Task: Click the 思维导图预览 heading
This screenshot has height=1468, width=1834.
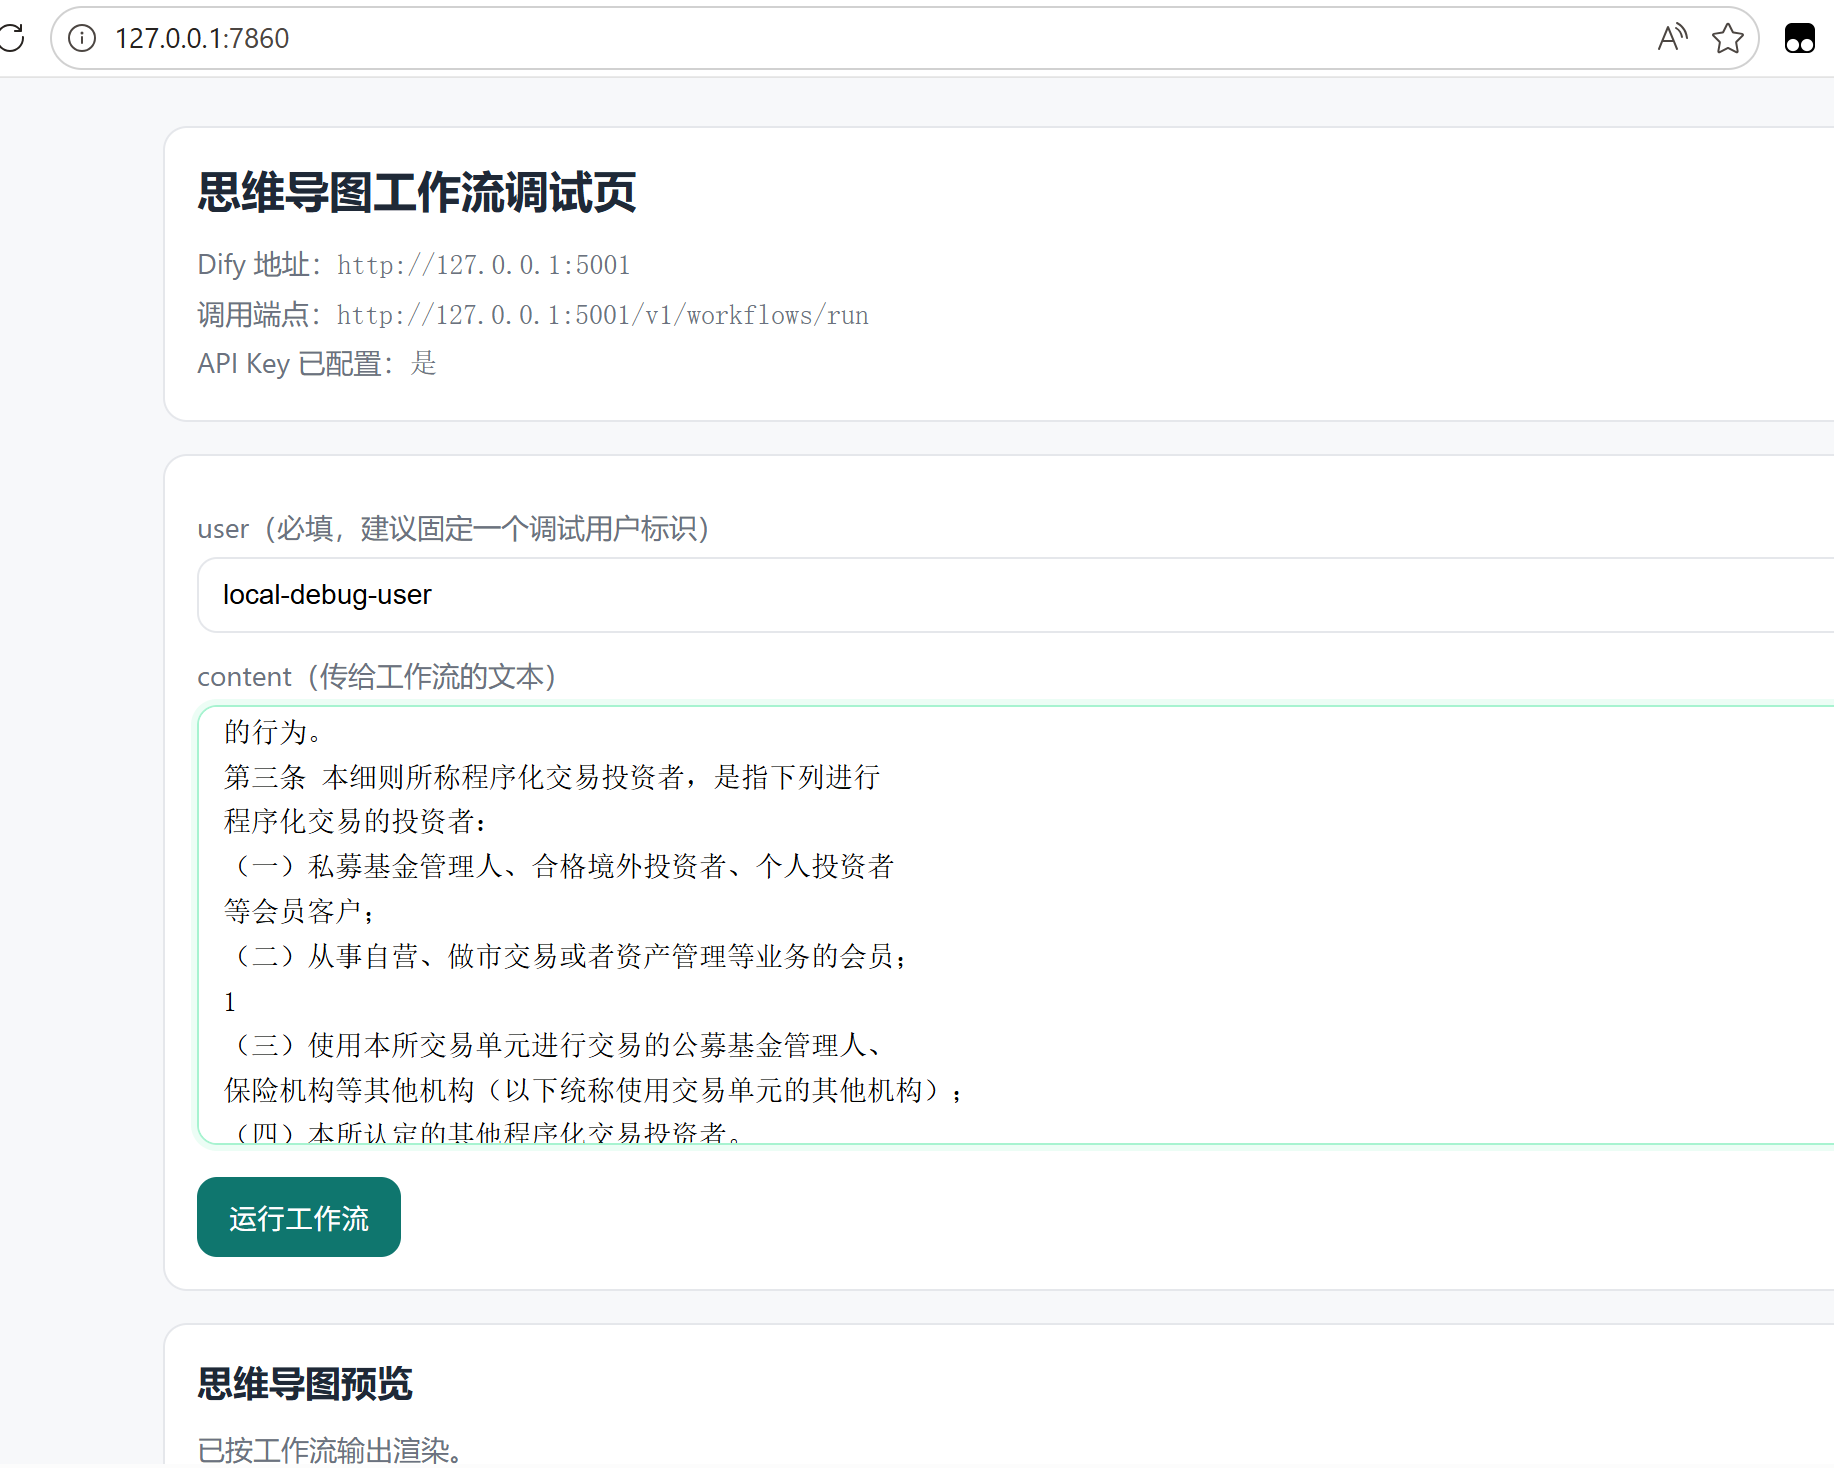Action: pyautogui.click(x=305, y=1384)
